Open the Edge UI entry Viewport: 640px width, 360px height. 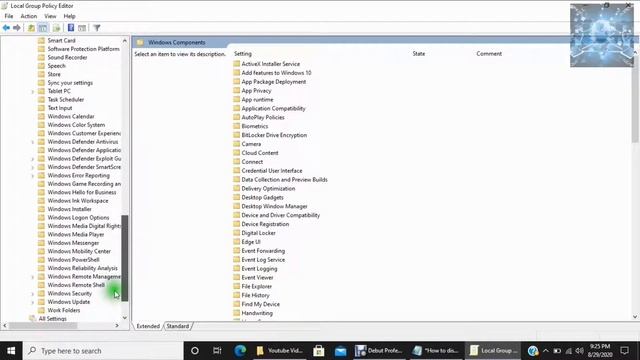(x=251, y=242)
